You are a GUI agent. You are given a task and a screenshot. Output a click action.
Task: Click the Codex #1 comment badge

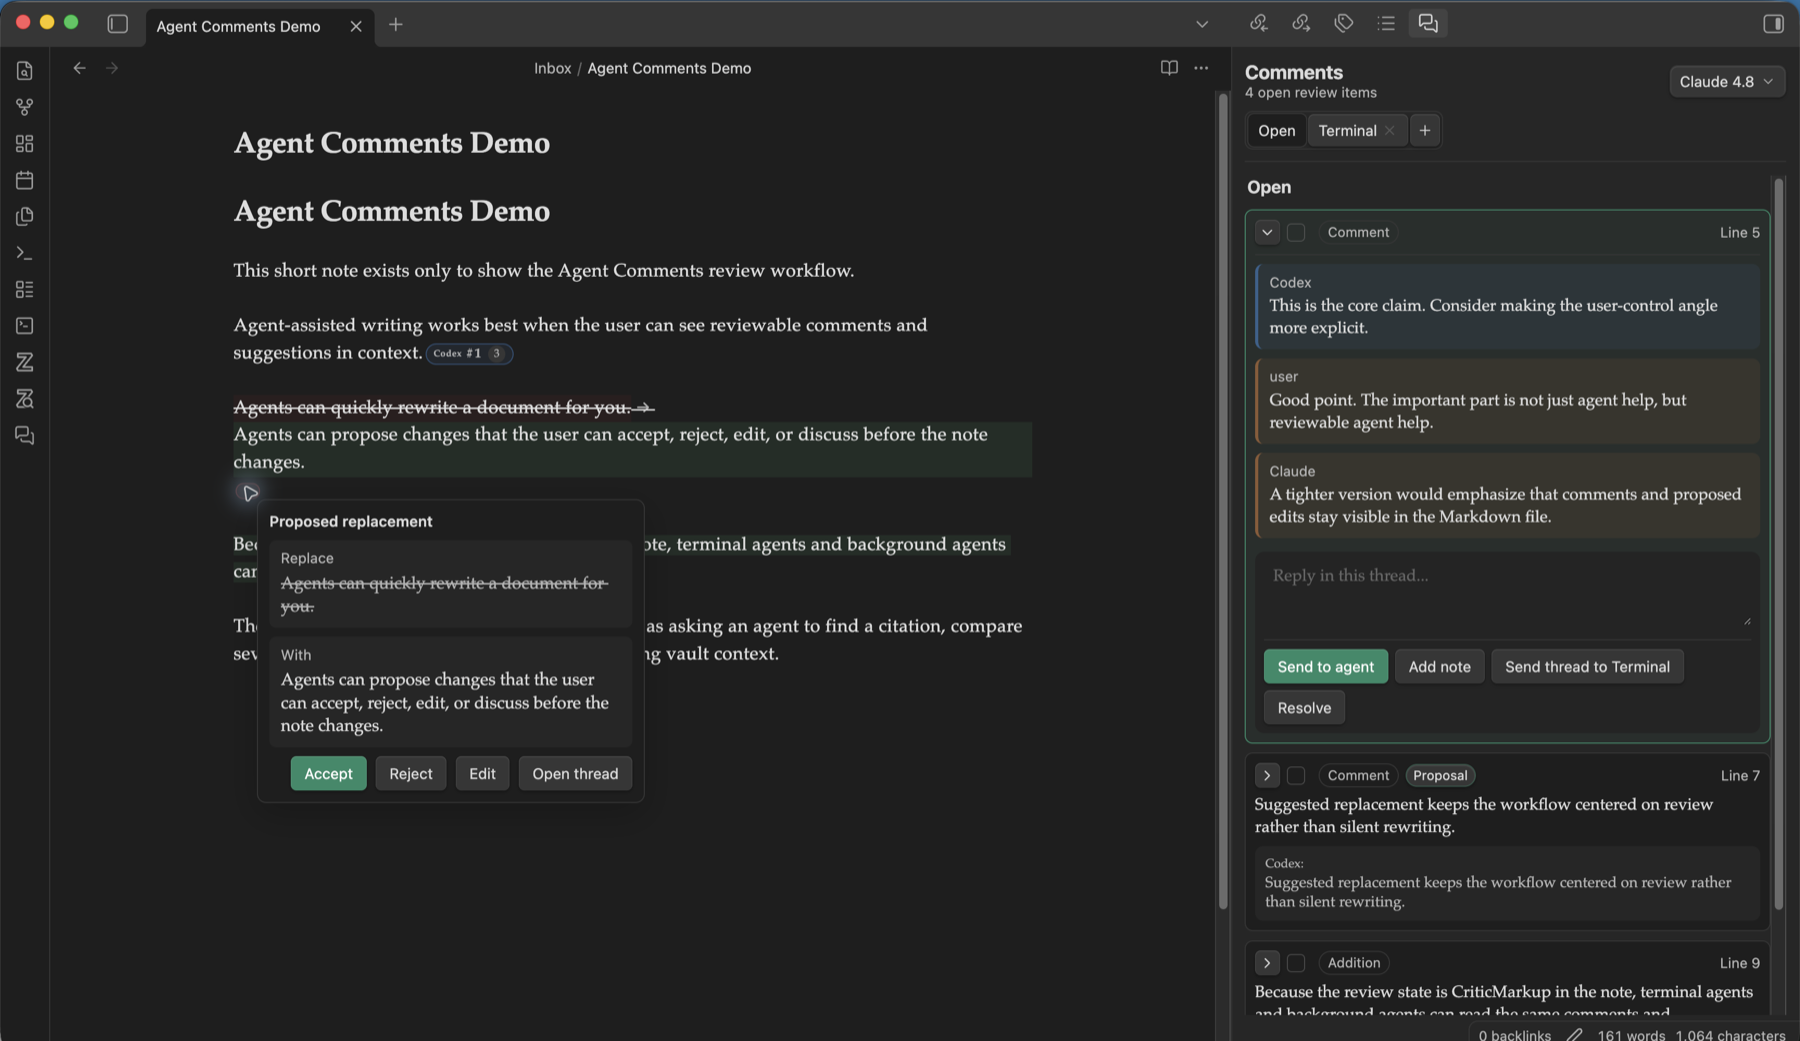point(469,353)
